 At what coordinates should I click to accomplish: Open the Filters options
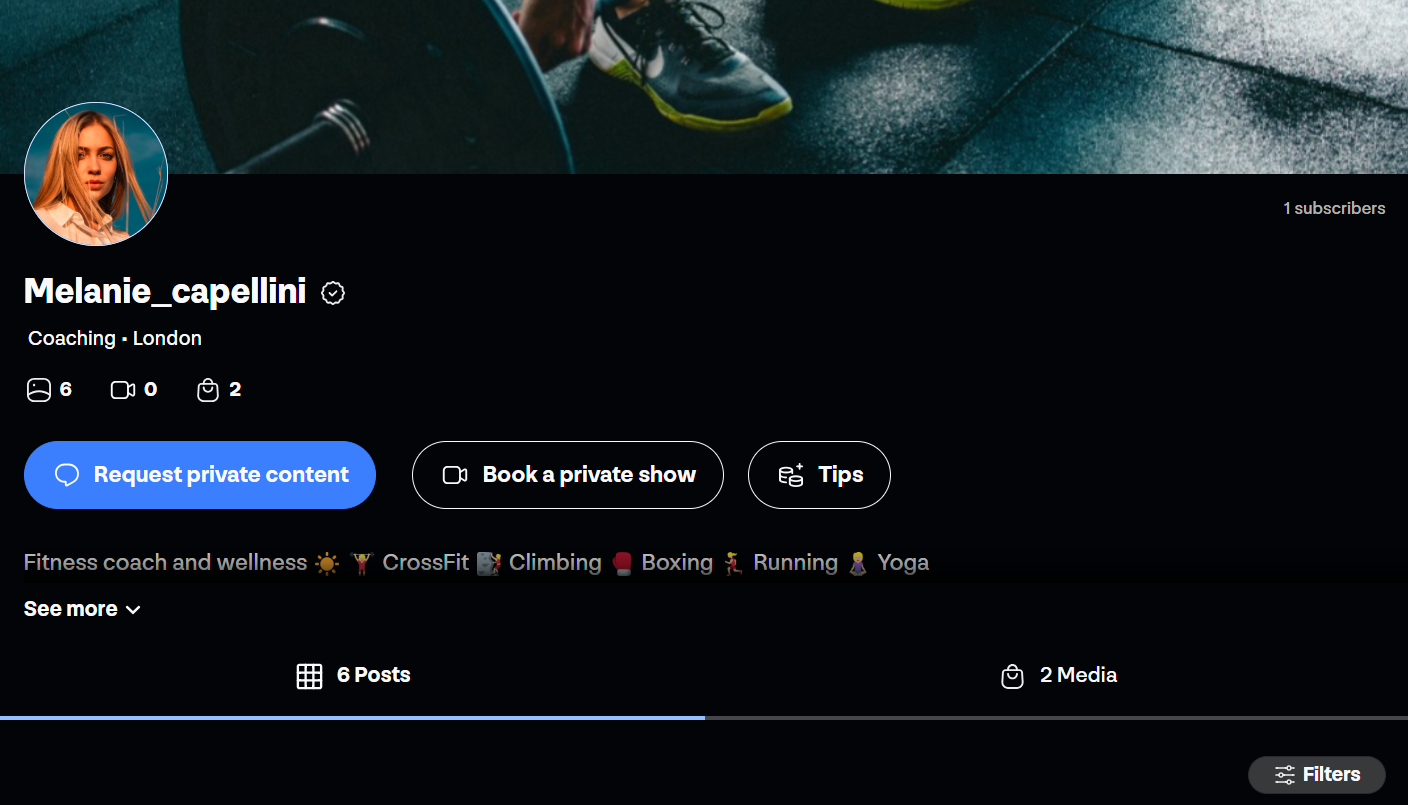click(1317, 775)
